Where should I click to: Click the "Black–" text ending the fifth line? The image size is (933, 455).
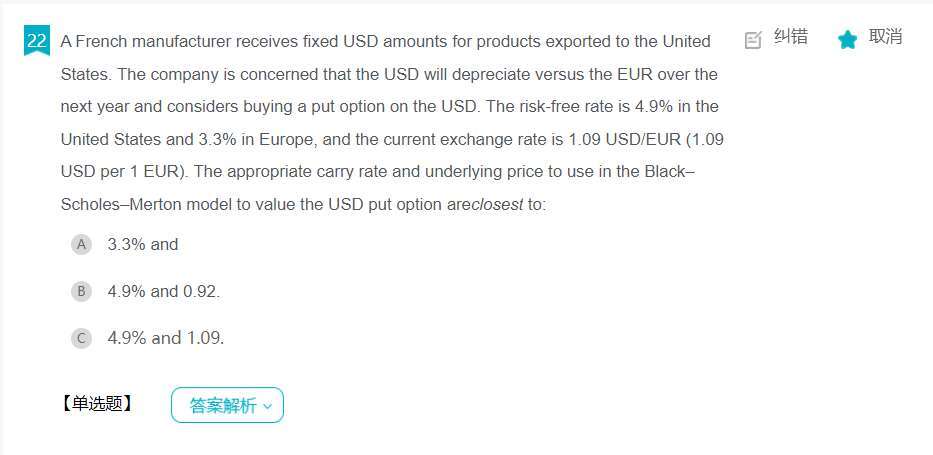click(x=670, y=172)
